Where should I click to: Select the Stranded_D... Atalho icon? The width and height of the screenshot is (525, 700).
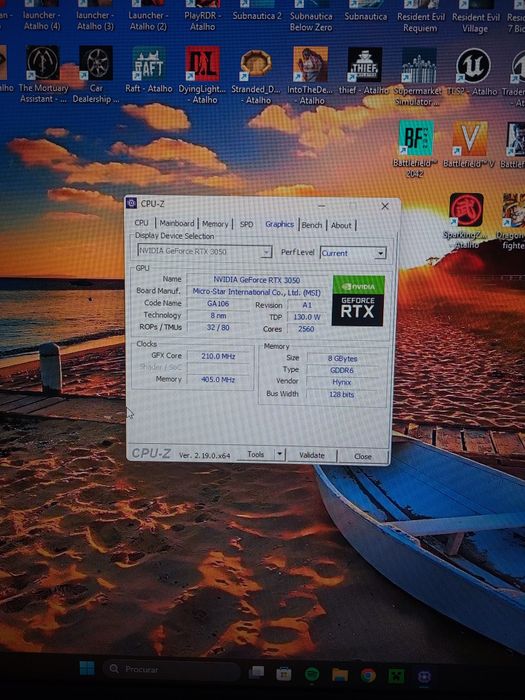tap(256, 76)
